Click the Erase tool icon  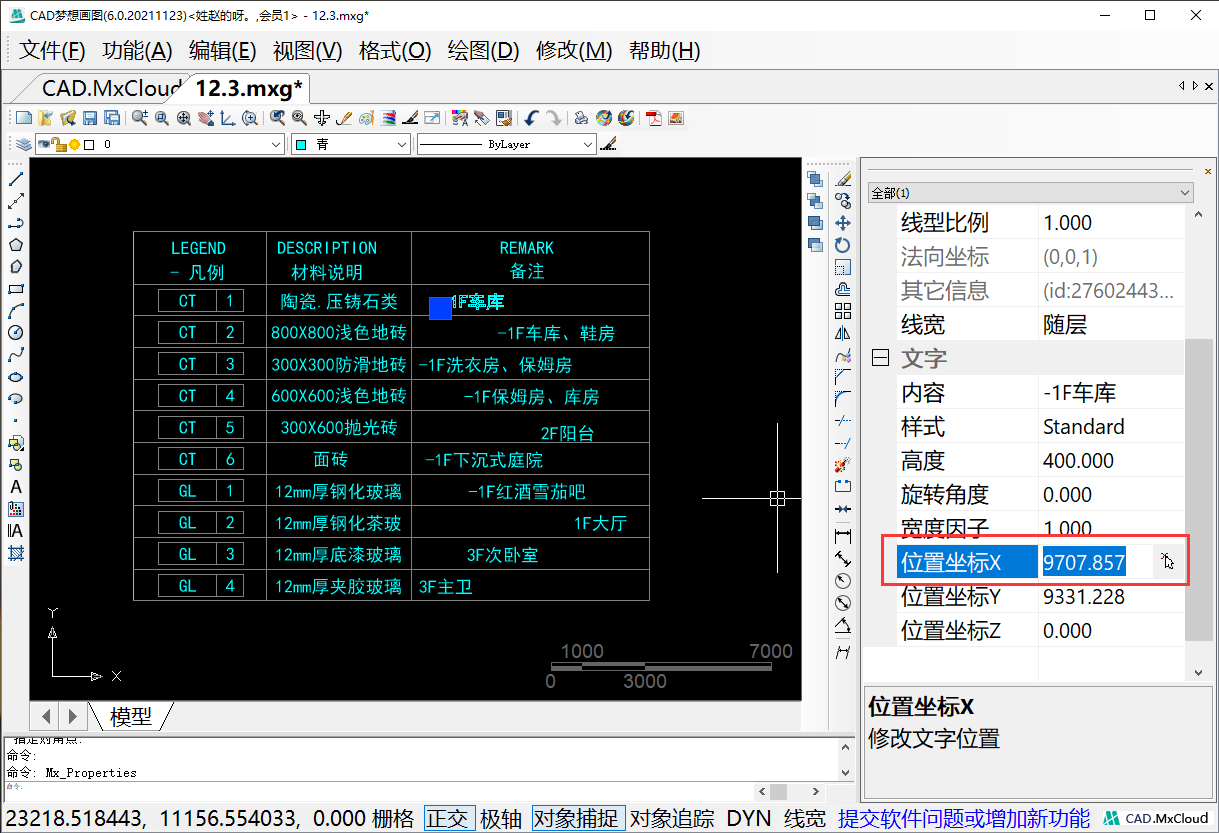[843, 179]
